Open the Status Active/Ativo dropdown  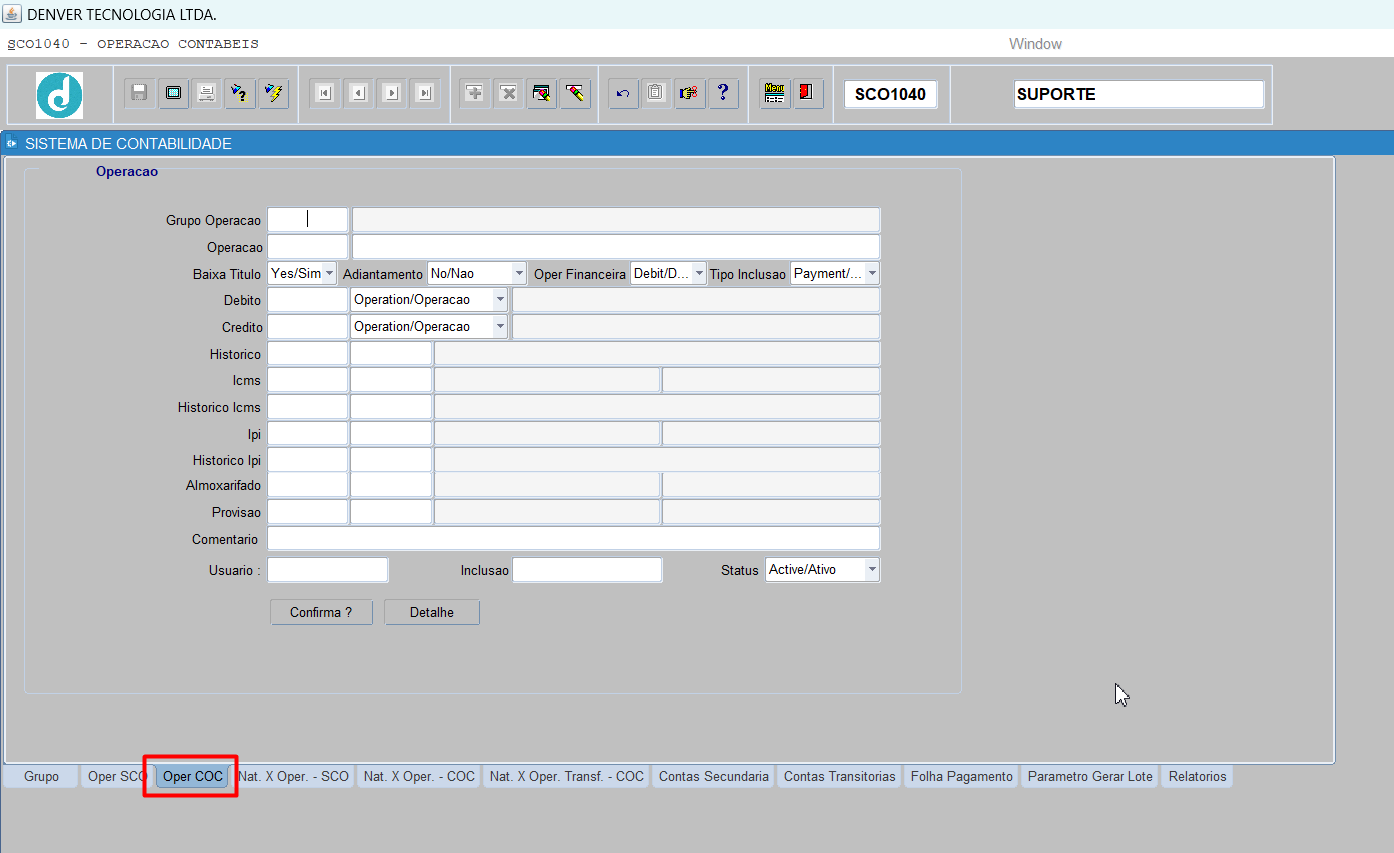pyautogui.click(x=822, y=570)
